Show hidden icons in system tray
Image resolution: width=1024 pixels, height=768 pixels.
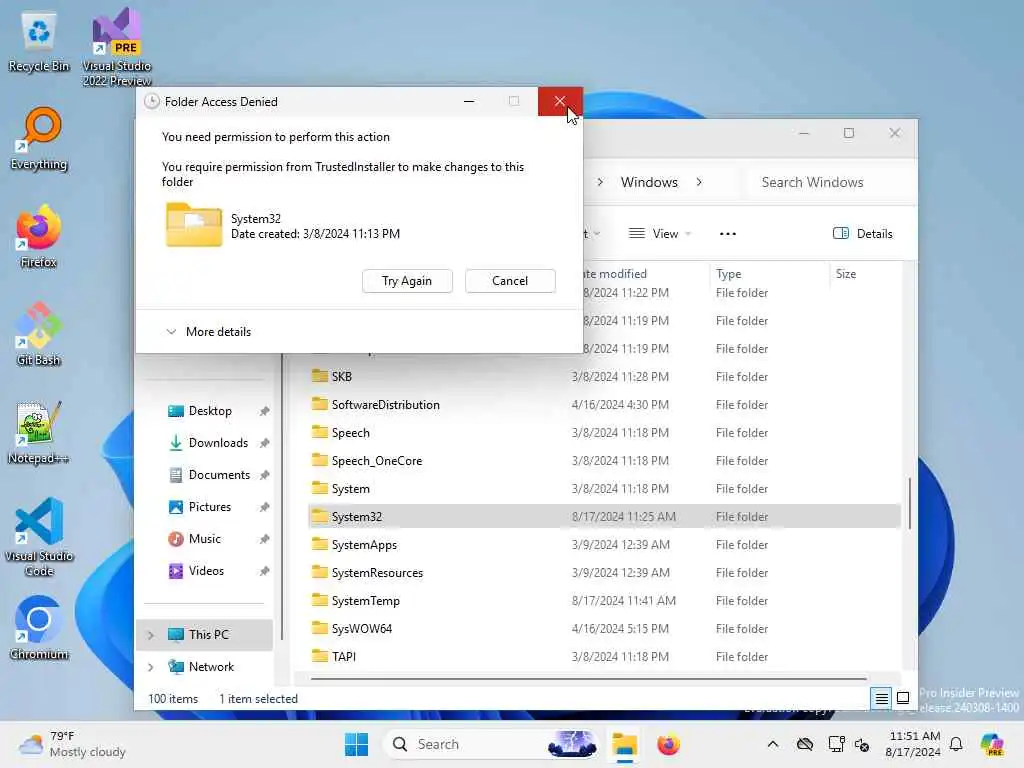(x=773, y=744)
